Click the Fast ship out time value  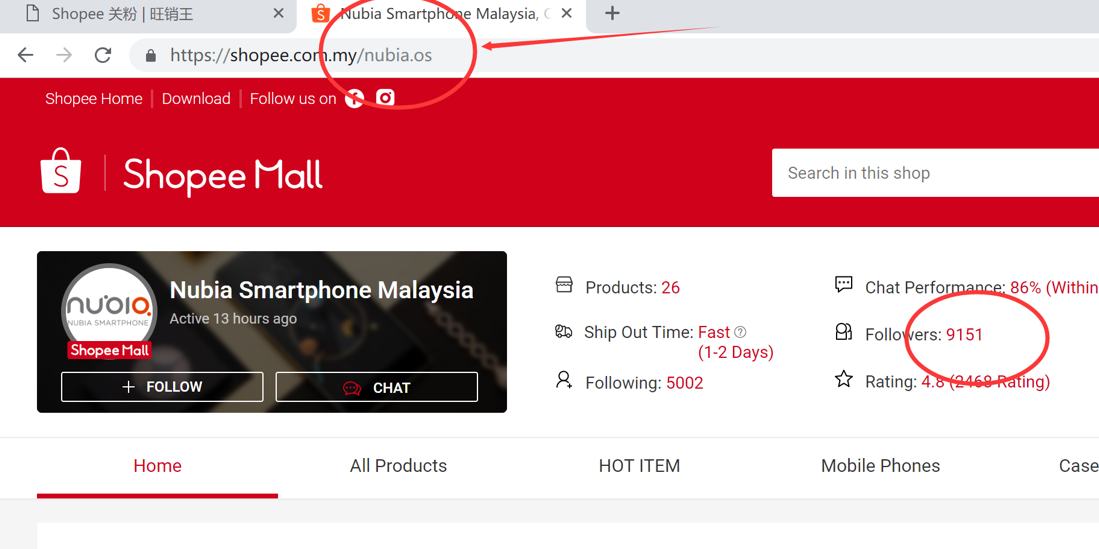pyautogui.click(x=714, y=332)
